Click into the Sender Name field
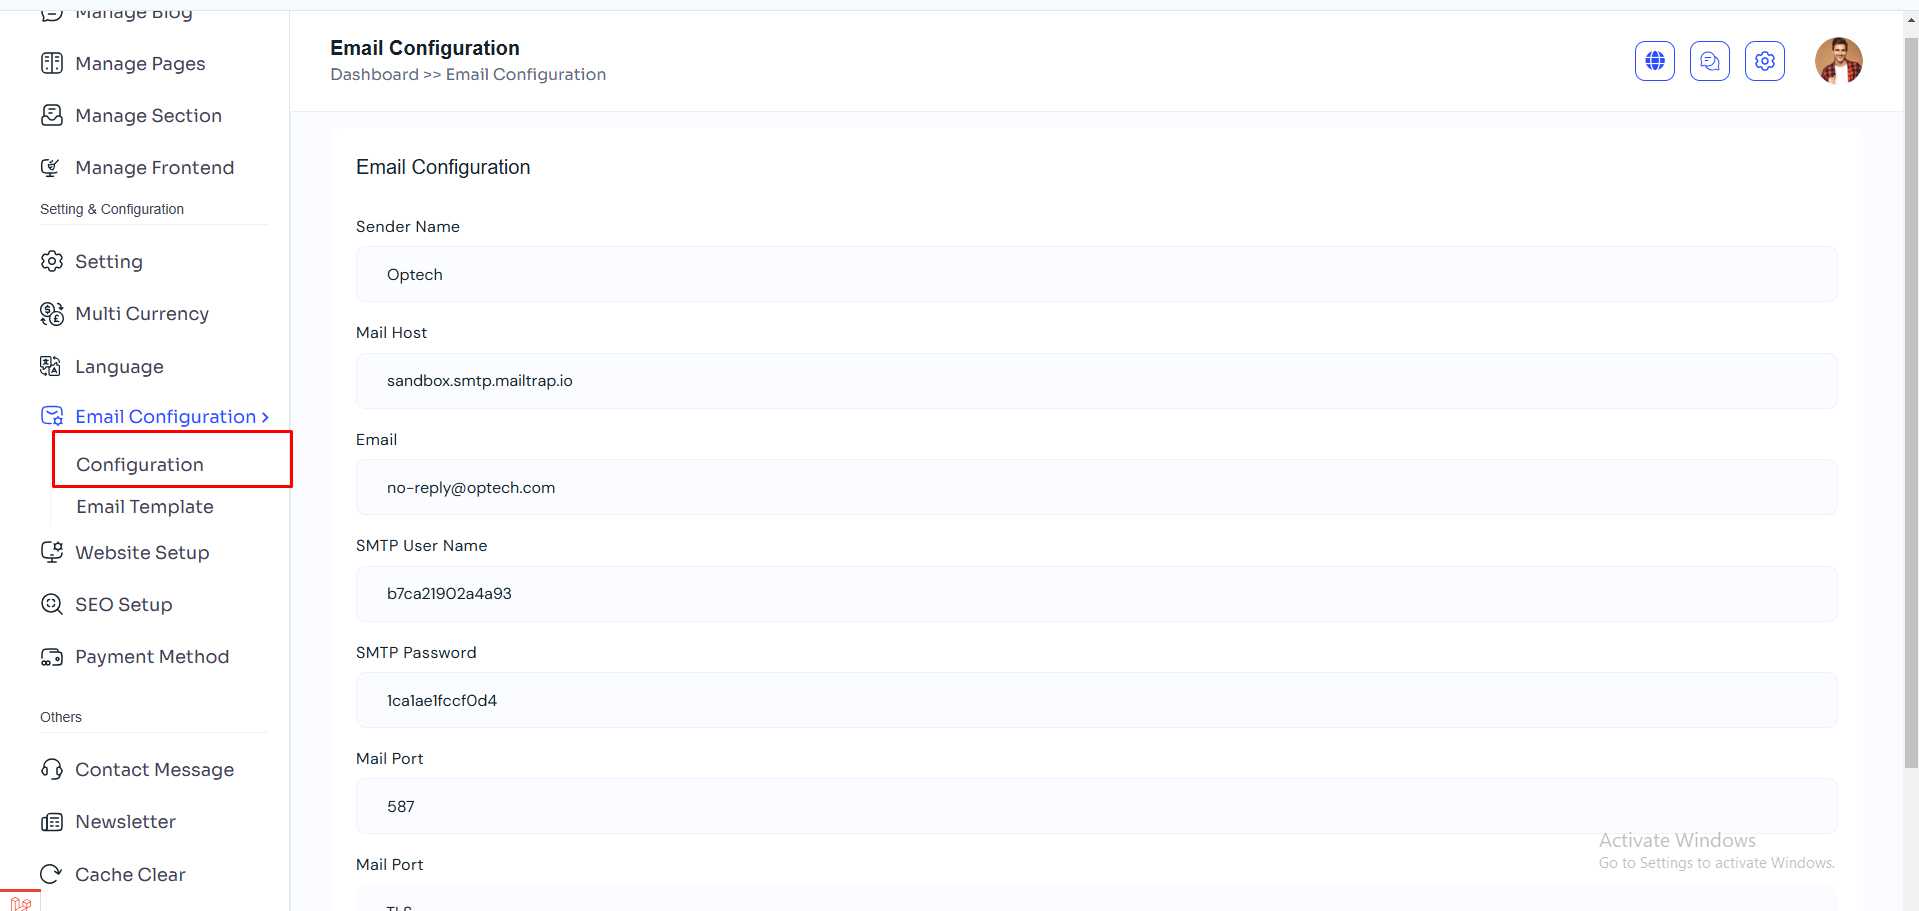Screen dimensions: 1919x911 (1096, 275)
